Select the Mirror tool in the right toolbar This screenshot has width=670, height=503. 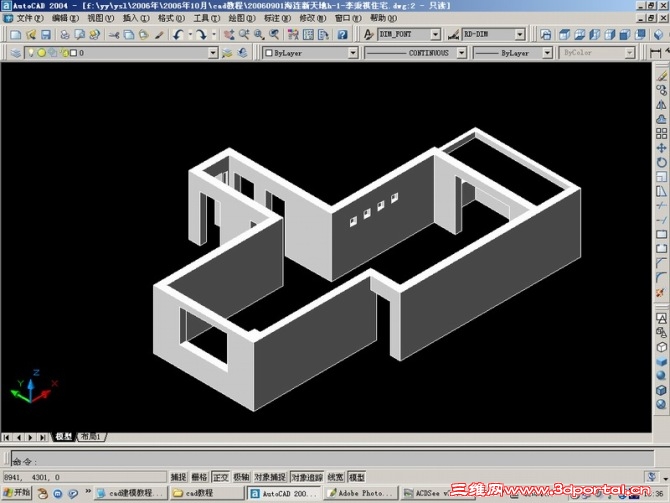pyautogui.click(x=661, y=105)
